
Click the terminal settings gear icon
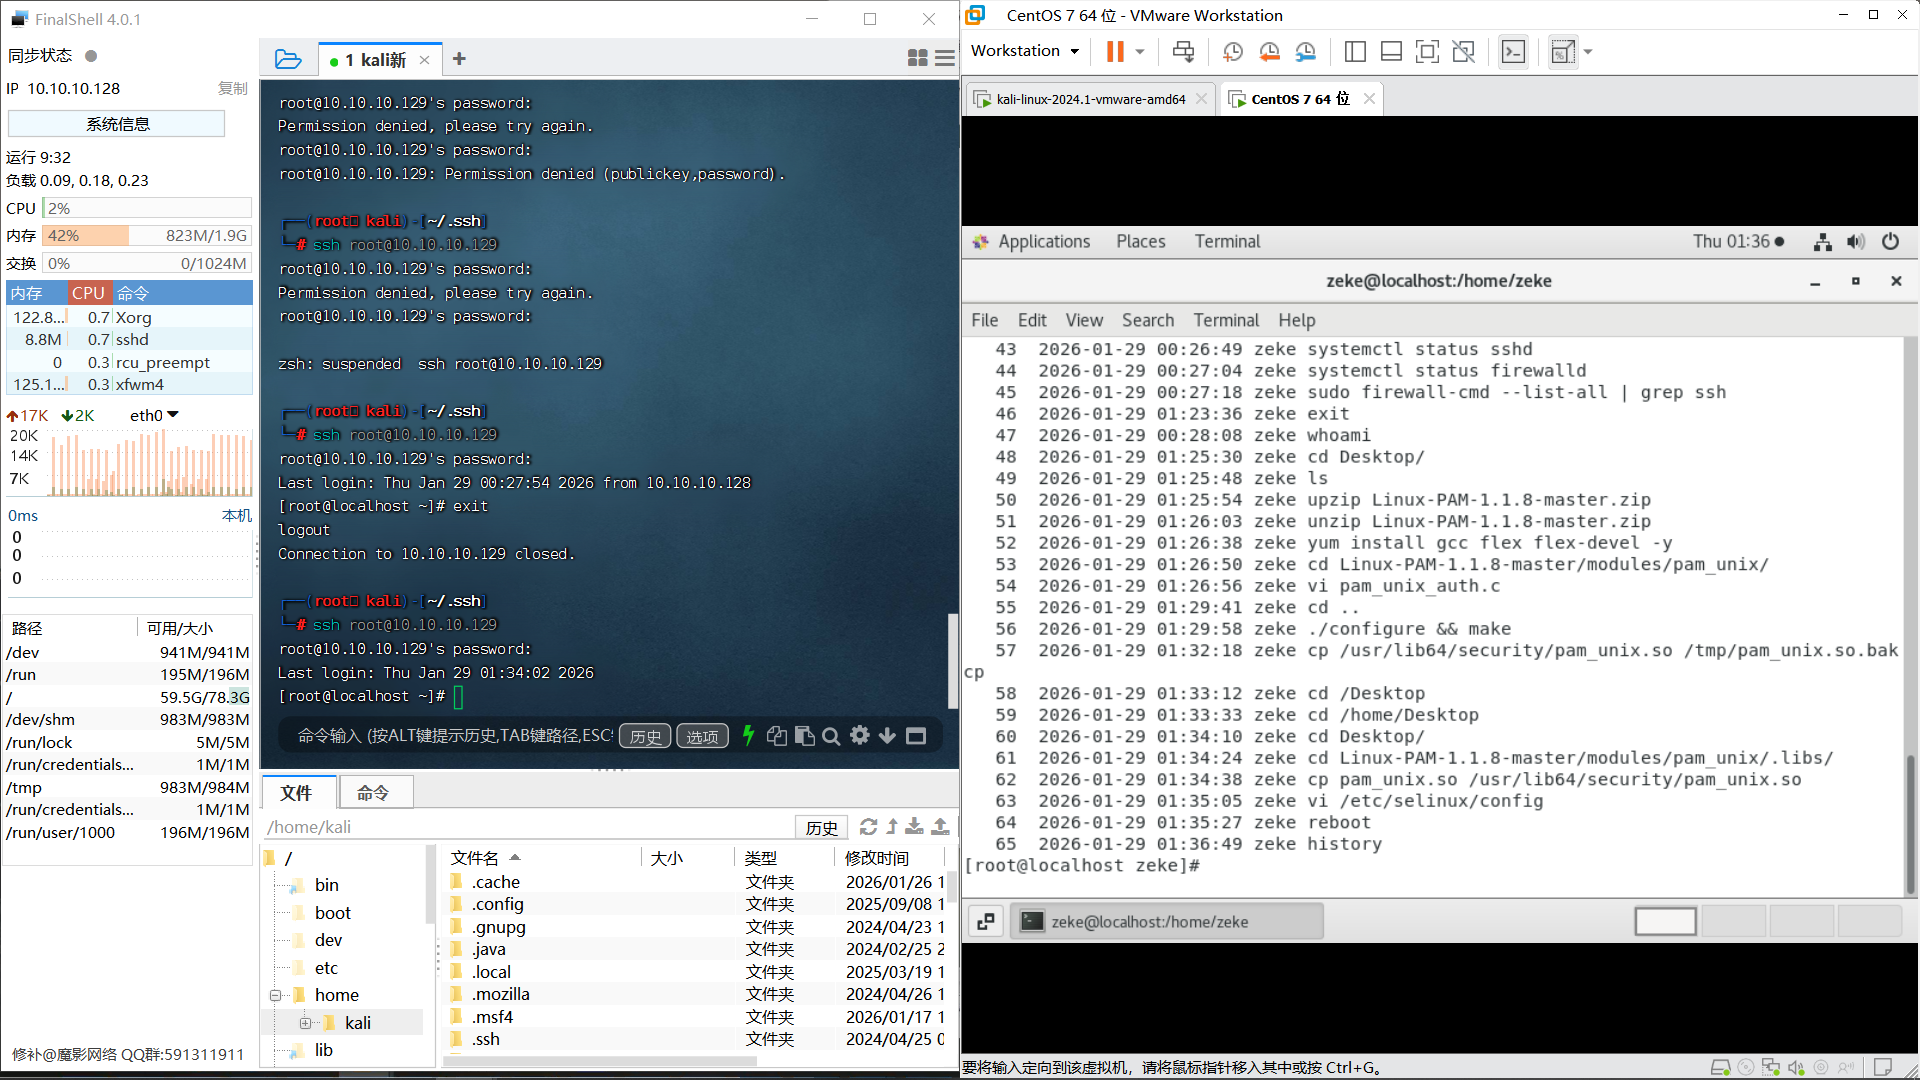[x=859, y=736]
